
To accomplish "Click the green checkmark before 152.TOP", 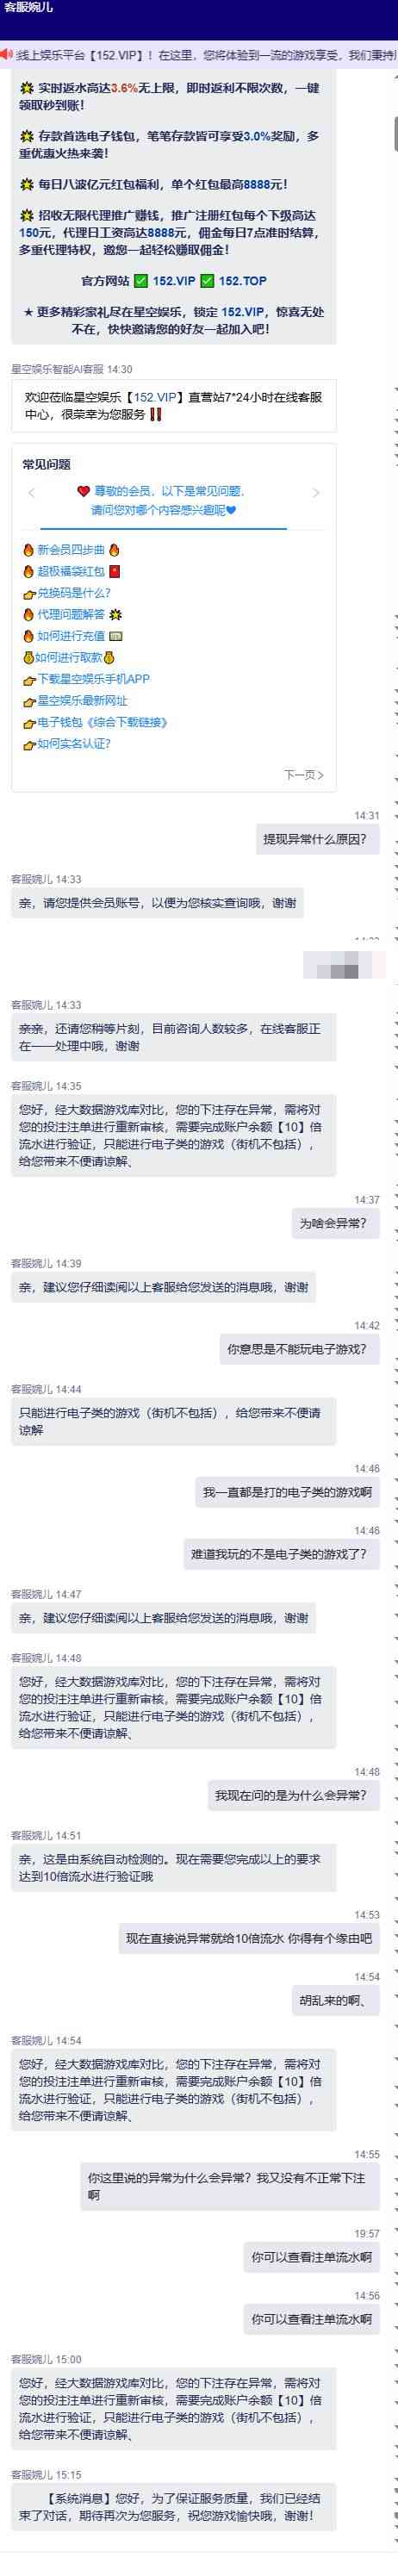I will click(207, 281).
